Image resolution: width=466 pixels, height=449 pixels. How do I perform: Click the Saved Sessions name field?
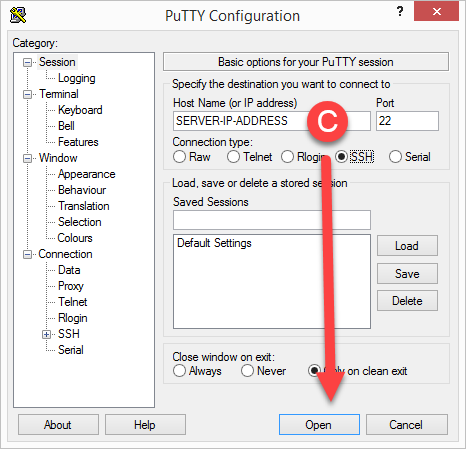(x=272, y=220)
